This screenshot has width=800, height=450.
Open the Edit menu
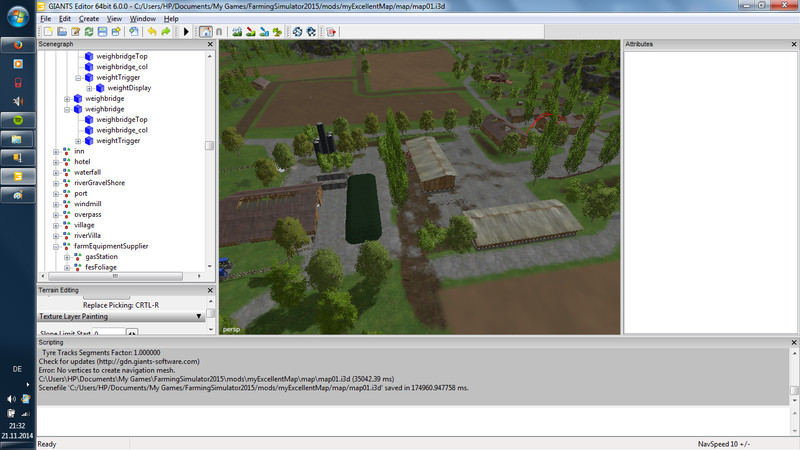coord(65,18)
